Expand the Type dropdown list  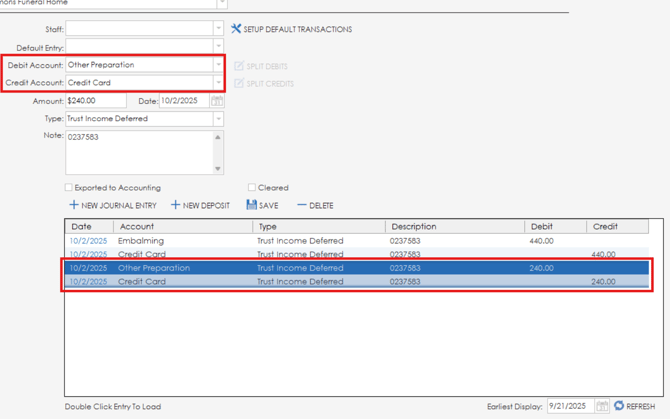coord(218,119)
